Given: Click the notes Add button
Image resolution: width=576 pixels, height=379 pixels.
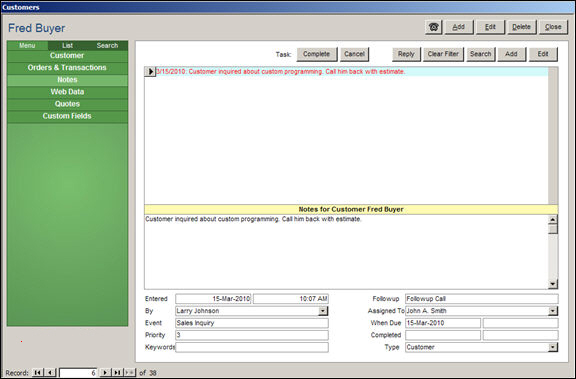Looking at the screenshot, I should pos(511,54).
